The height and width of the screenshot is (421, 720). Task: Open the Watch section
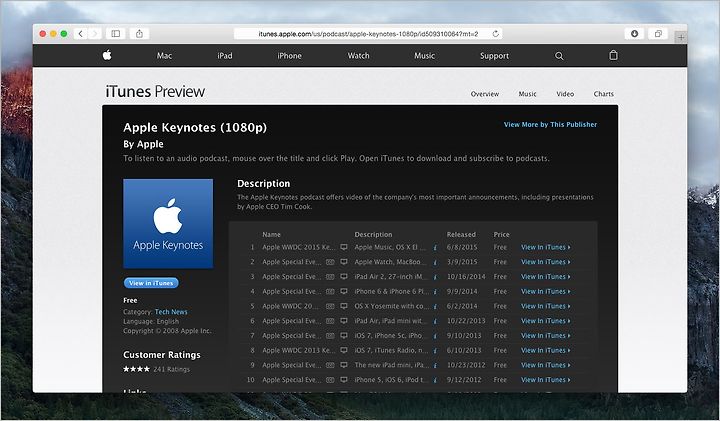coord(358,56)
